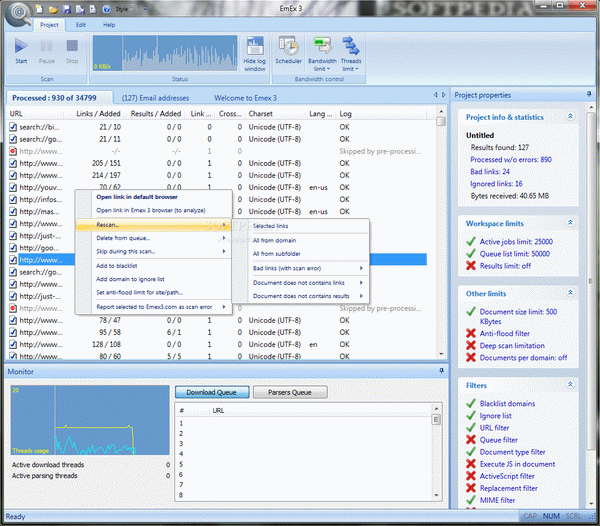
Task: Open the Scheduler
Action: click(x=290, y=50)
